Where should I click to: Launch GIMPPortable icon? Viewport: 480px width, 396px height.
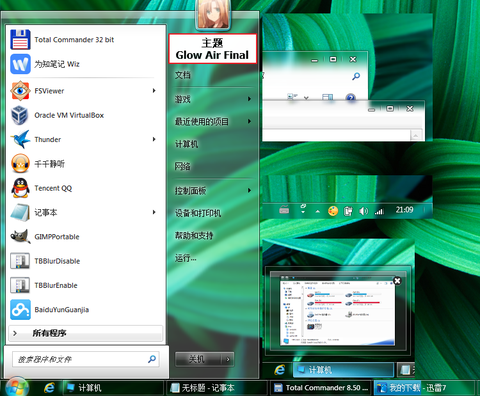[20, 237]
